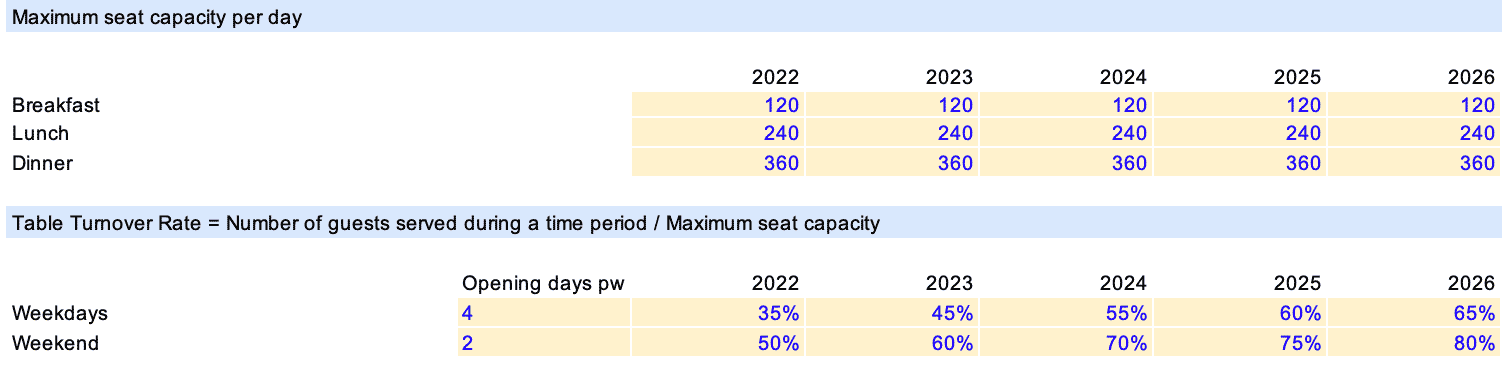The width and height of the screenshot is (1510, 370).
Task: Click the Opening days pw column header
Action: click(x=543, y=283)
